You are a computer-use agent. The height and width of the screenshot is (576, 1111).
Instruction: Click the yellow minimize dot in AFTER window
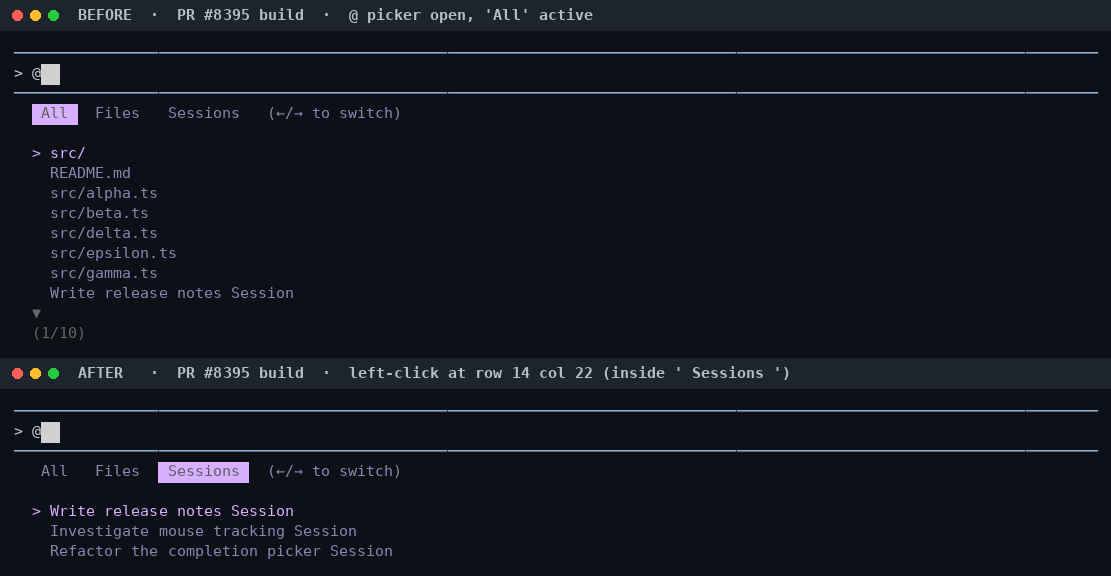point(35,373)
